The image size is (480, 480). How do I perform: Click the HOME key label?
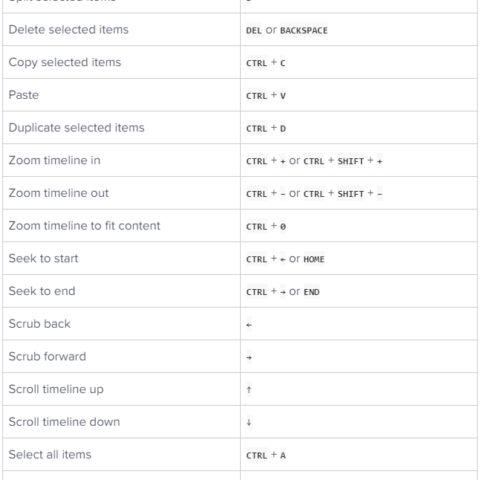coord(314,259)
